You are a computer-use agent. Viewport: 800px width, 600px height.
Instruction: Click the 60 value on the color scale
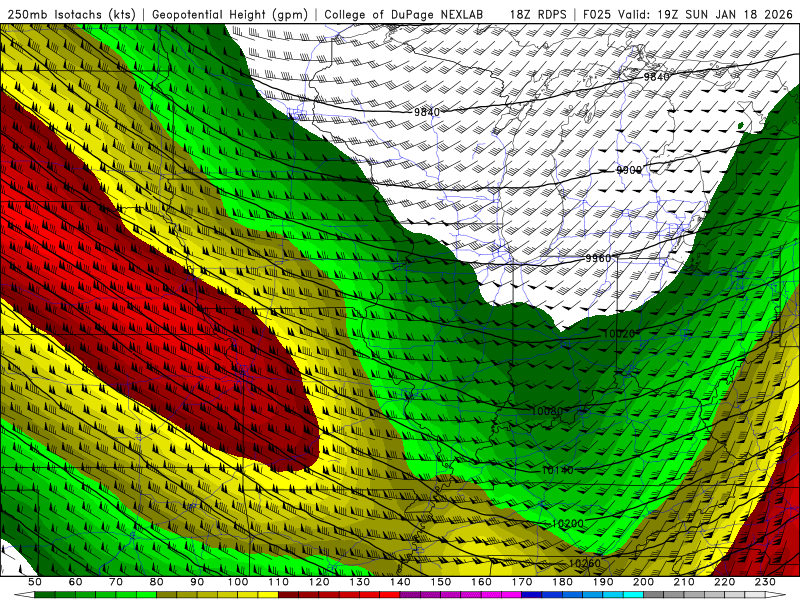(75, 582)
